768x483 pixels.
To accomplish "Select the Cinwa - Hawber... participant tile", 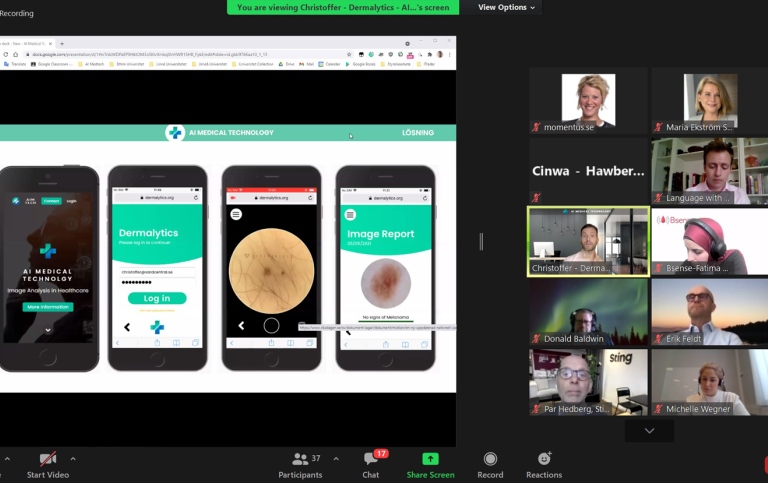I will coord(588,171).
